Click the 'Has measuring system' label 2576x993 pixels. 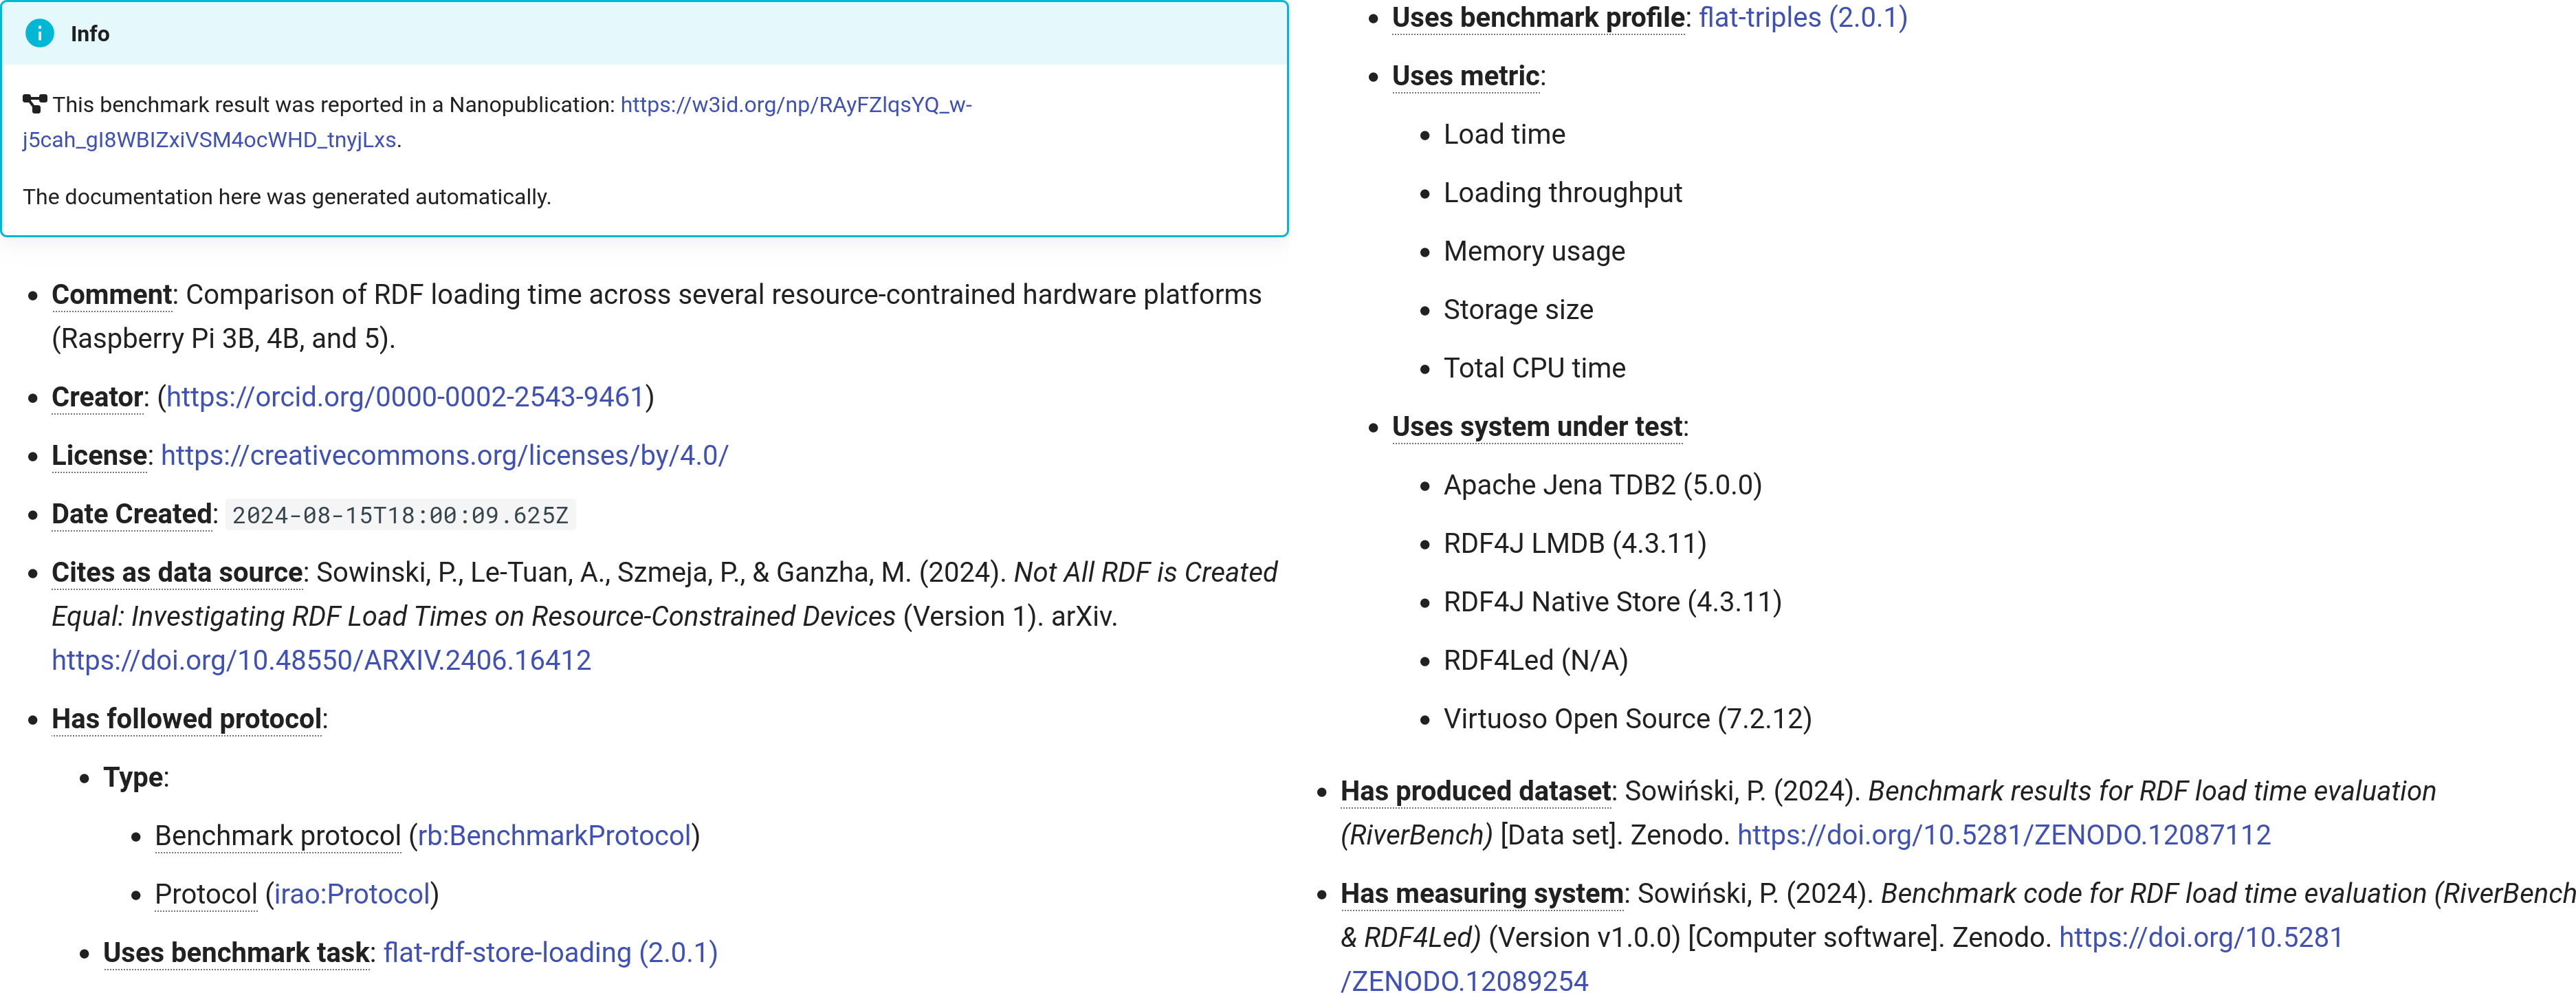1481,894
